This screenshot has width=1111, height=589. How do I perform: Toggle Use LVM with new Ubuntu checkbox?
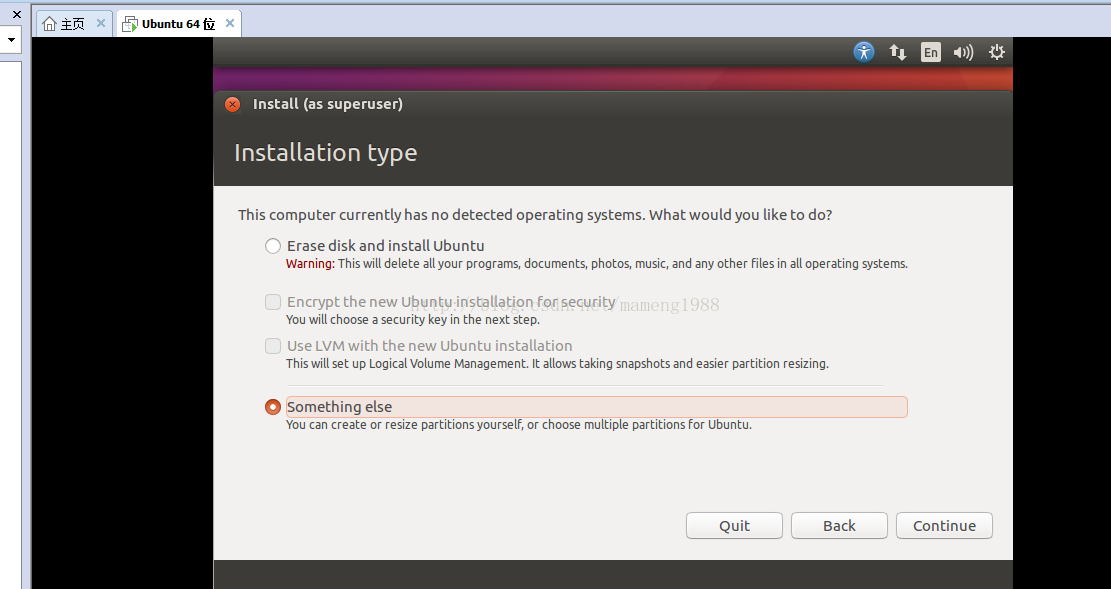tap(273, 346)
